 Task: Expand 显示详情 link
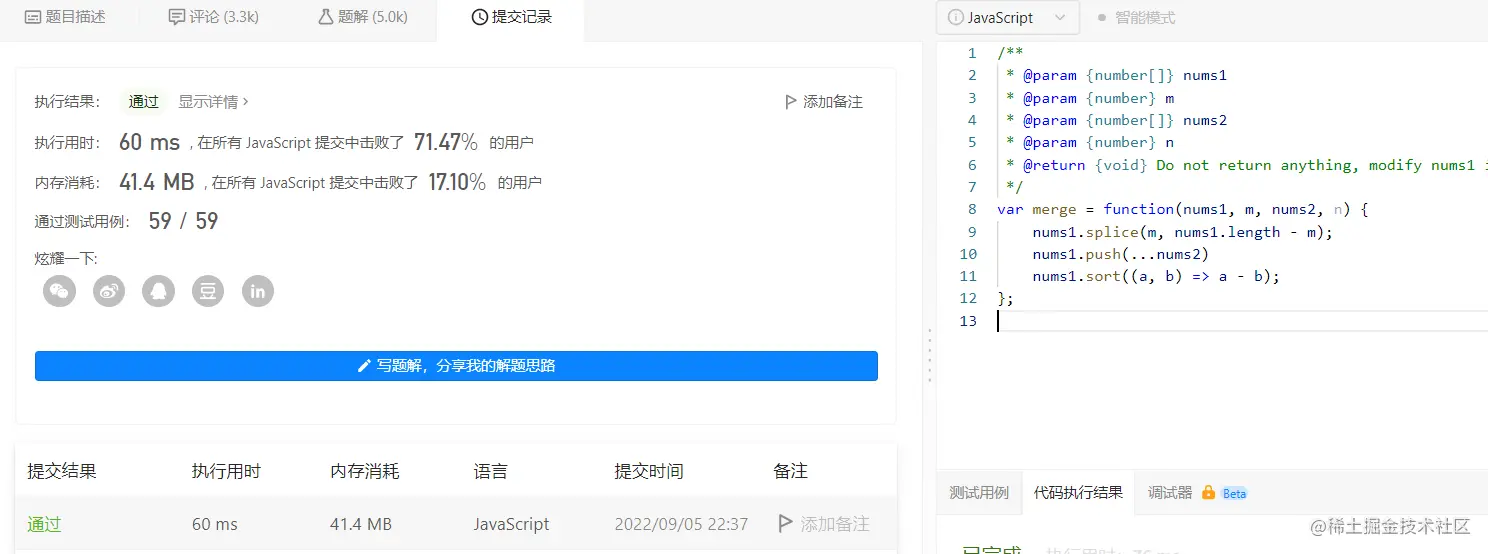213,102
